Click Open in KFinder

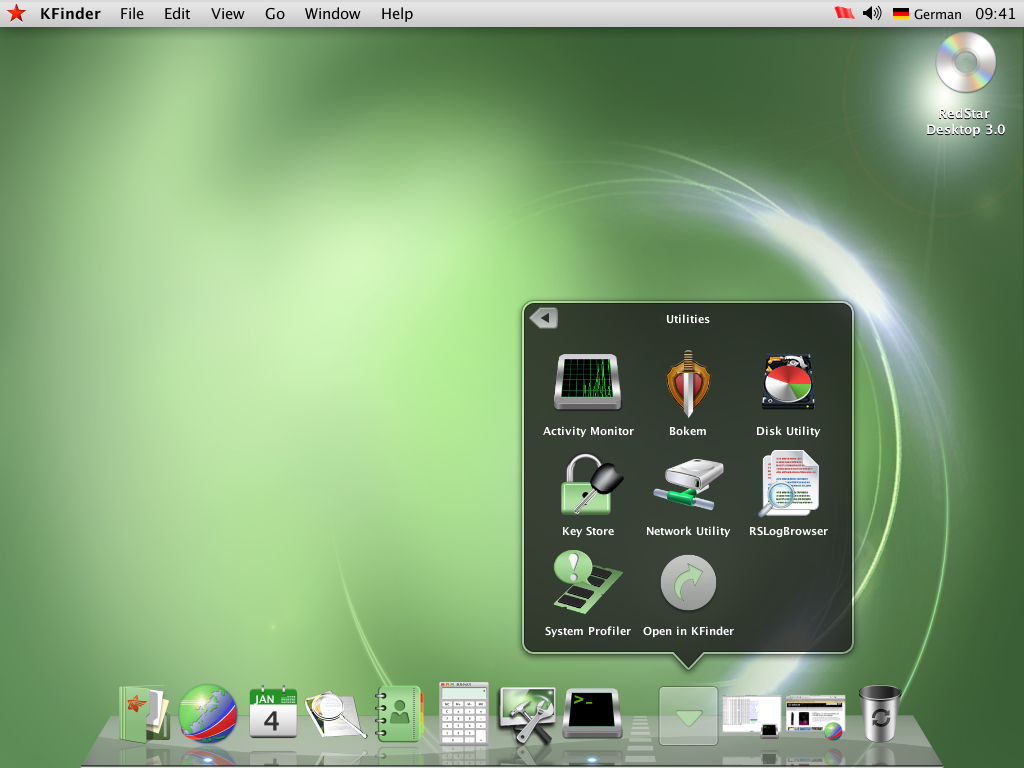click(688, 583)
